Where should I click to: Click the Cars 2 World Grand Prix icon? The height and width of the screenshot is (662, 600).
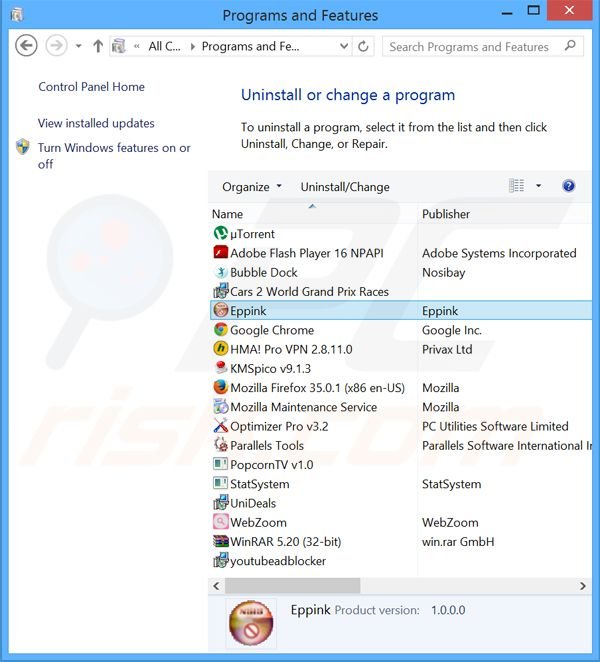coord(220,291)
